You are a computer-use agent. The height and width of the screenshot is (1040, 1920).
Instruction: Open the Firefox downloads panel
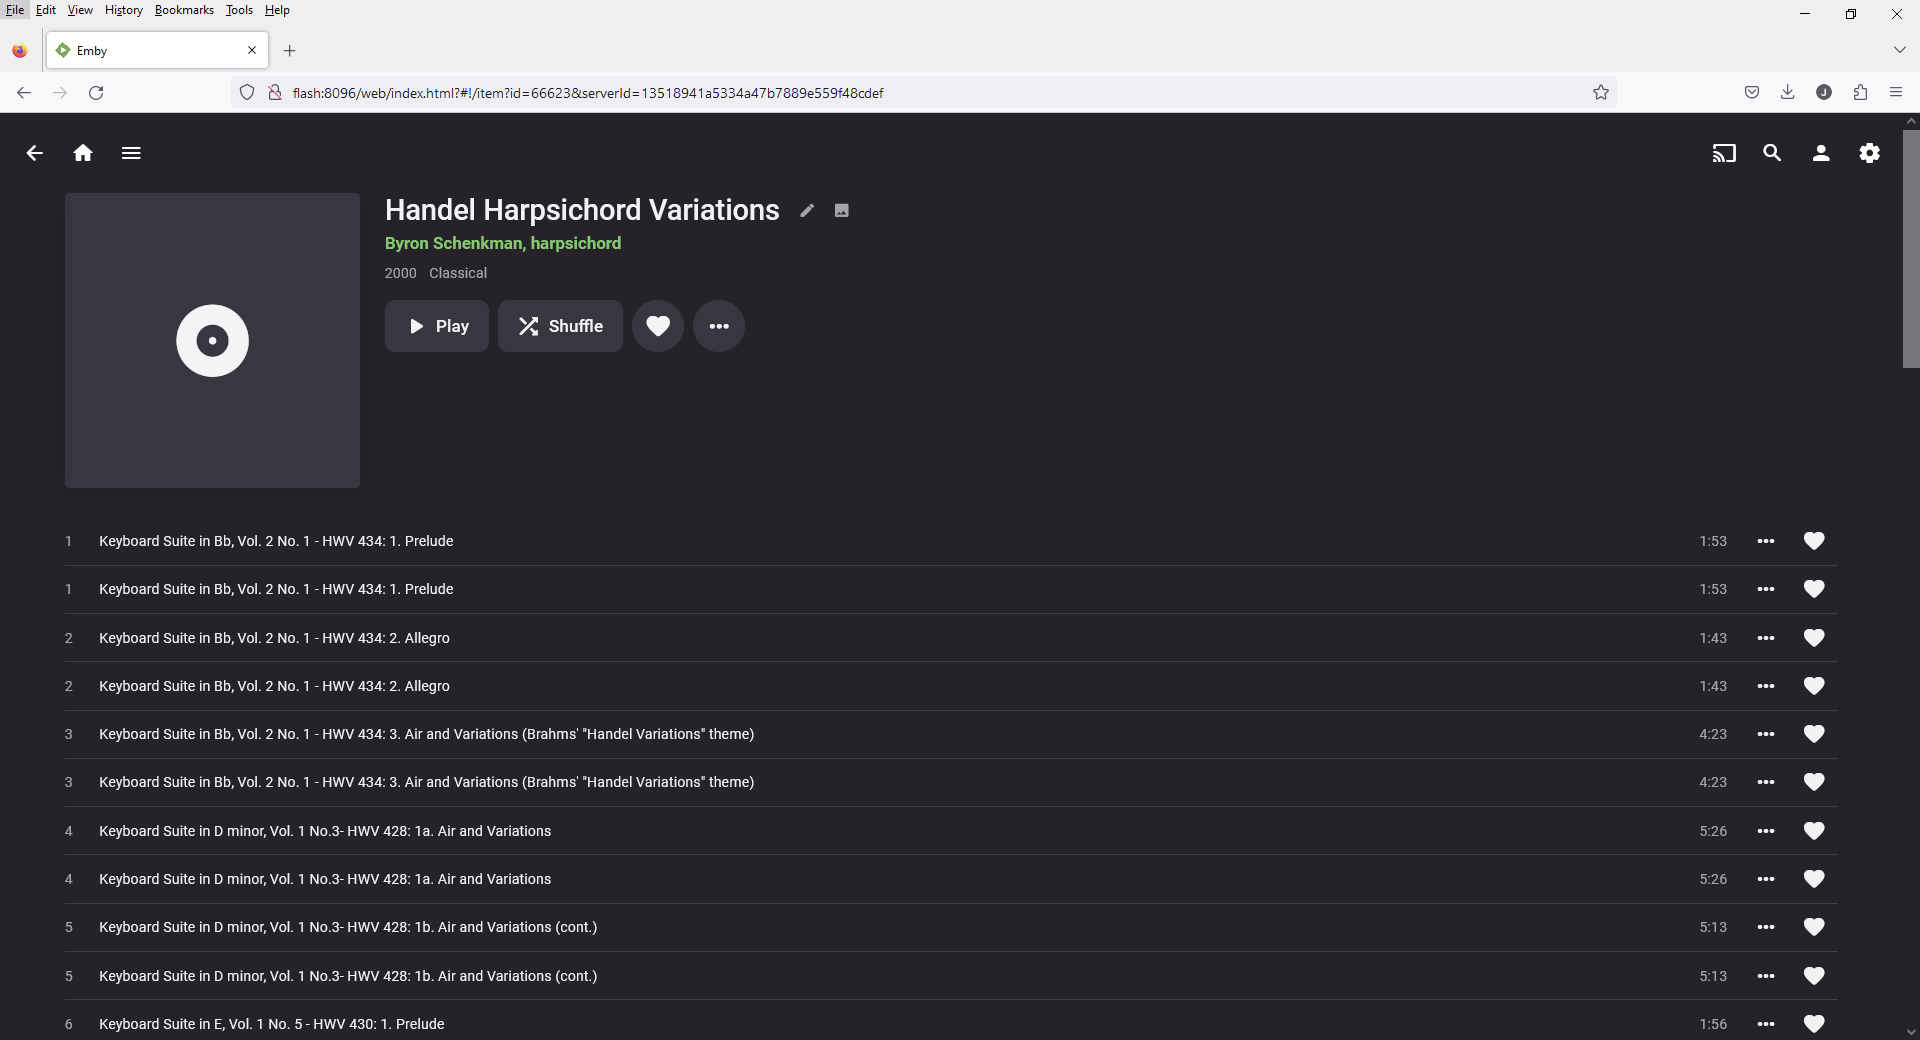(x=1788, y=93)
